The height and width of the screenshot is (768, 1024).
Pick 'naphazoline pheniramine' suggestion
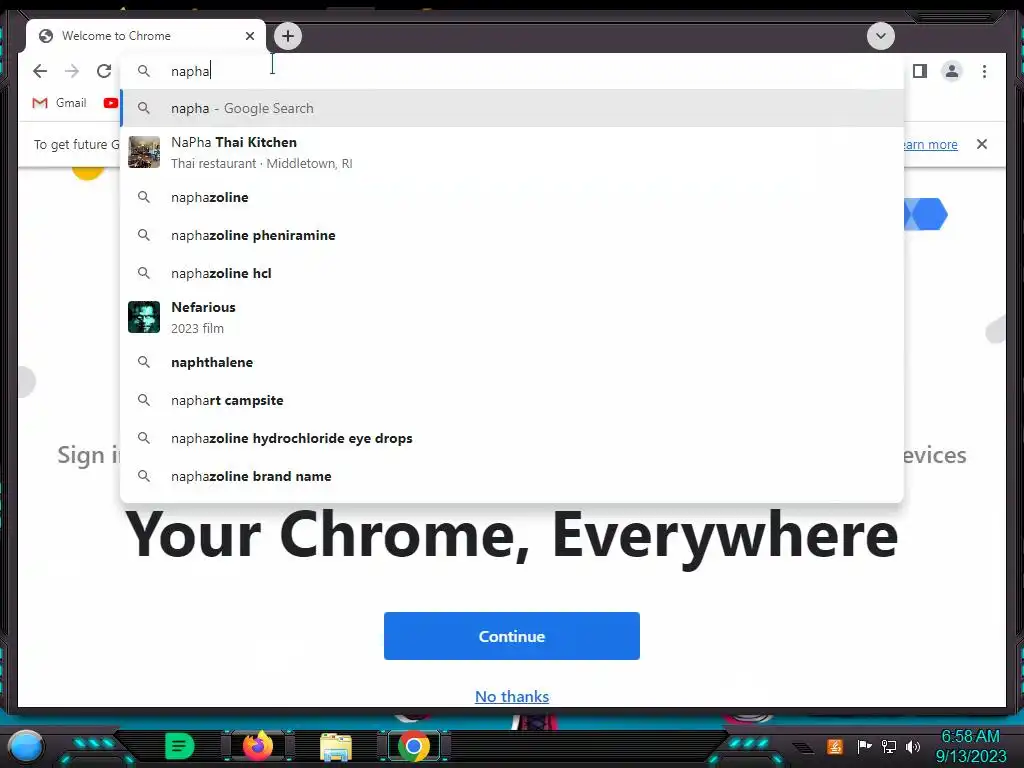pyautogui.click(x=512, y=235)
